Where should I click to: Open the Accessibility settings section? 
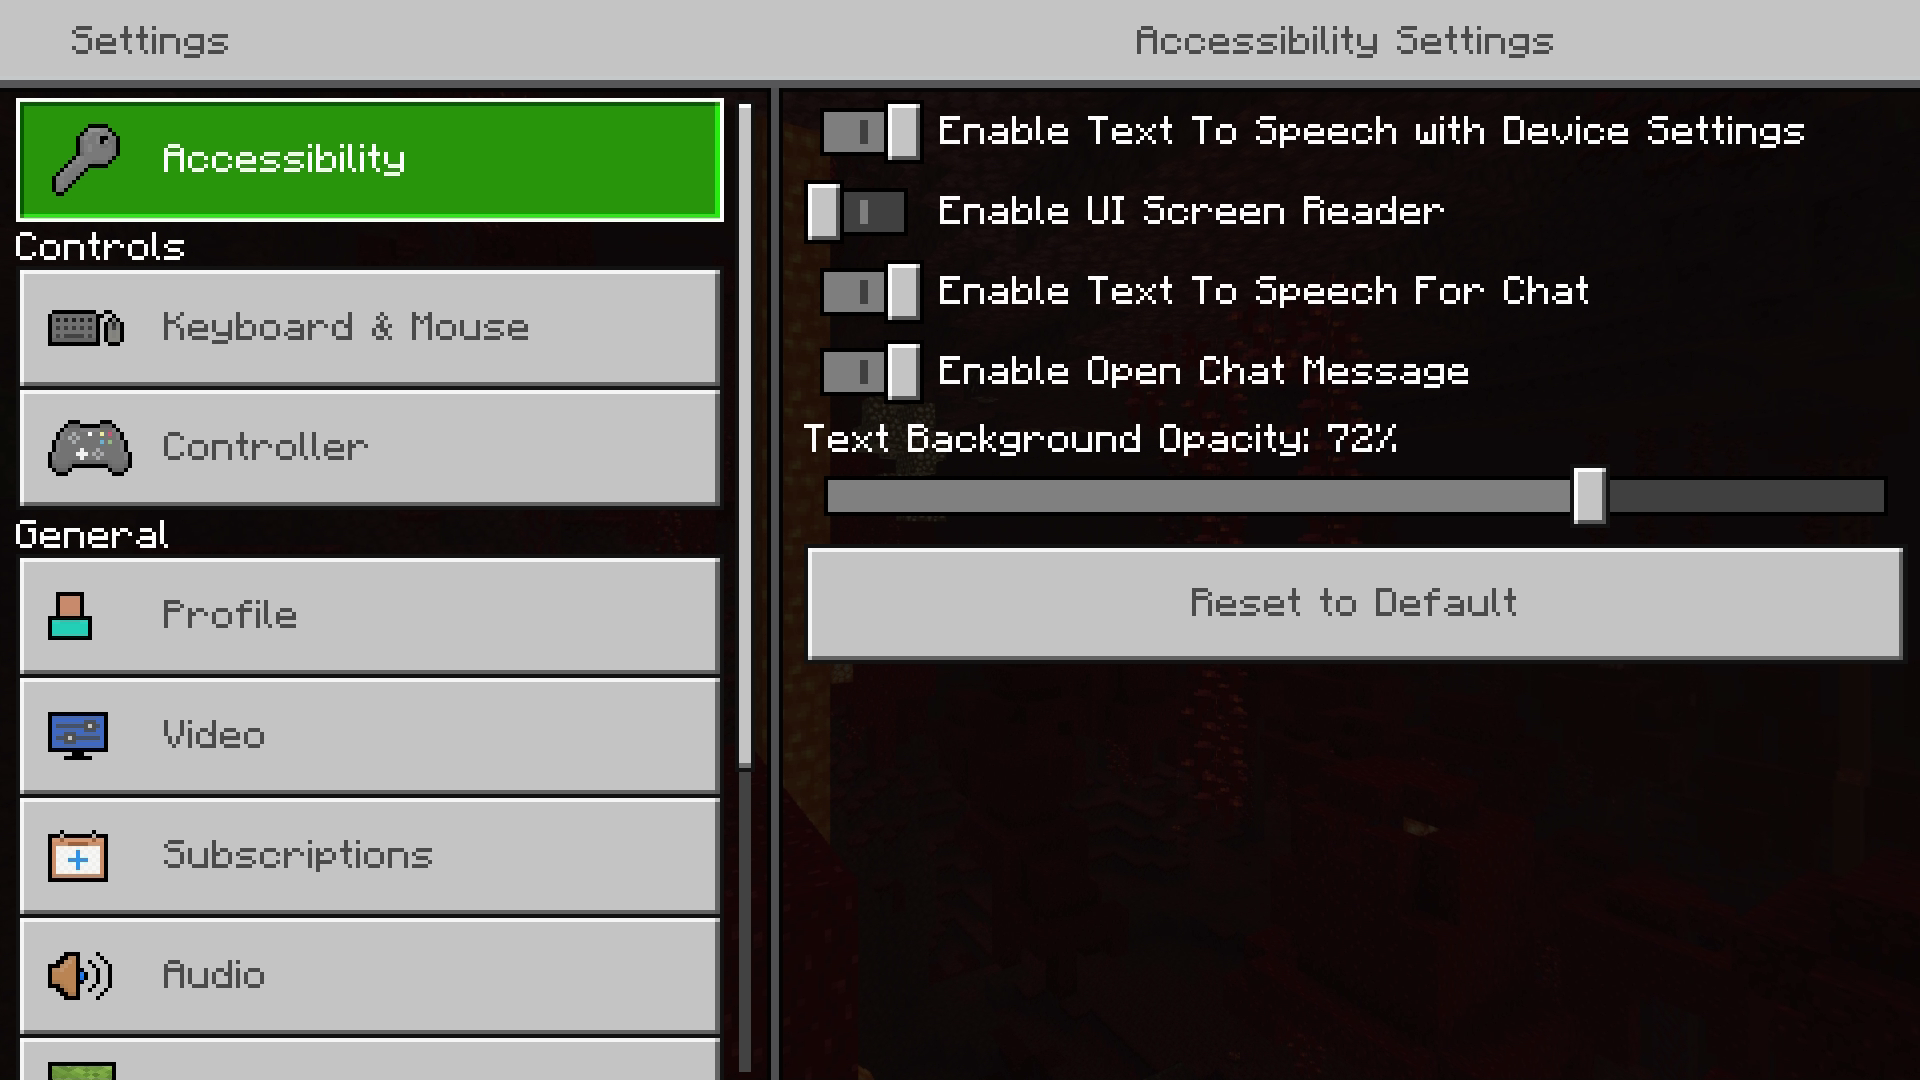[371, 158]
